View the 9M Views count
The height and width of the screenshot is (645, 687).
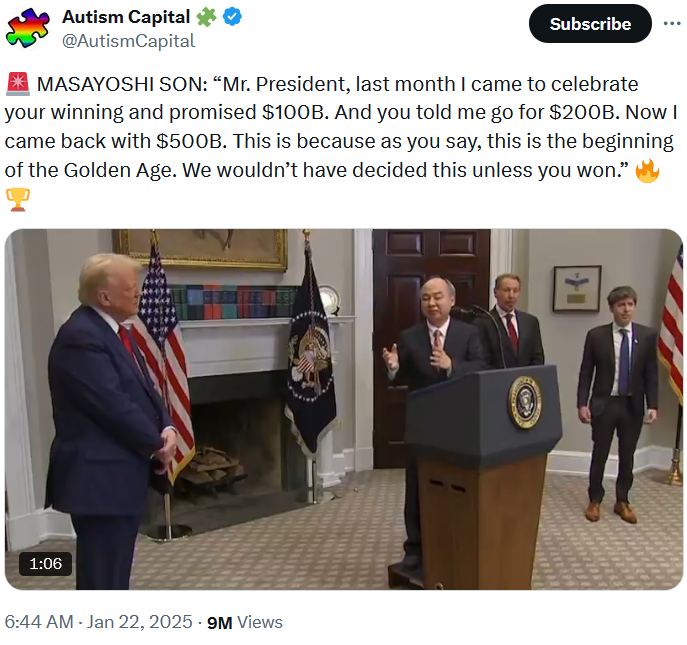point(244,622)
